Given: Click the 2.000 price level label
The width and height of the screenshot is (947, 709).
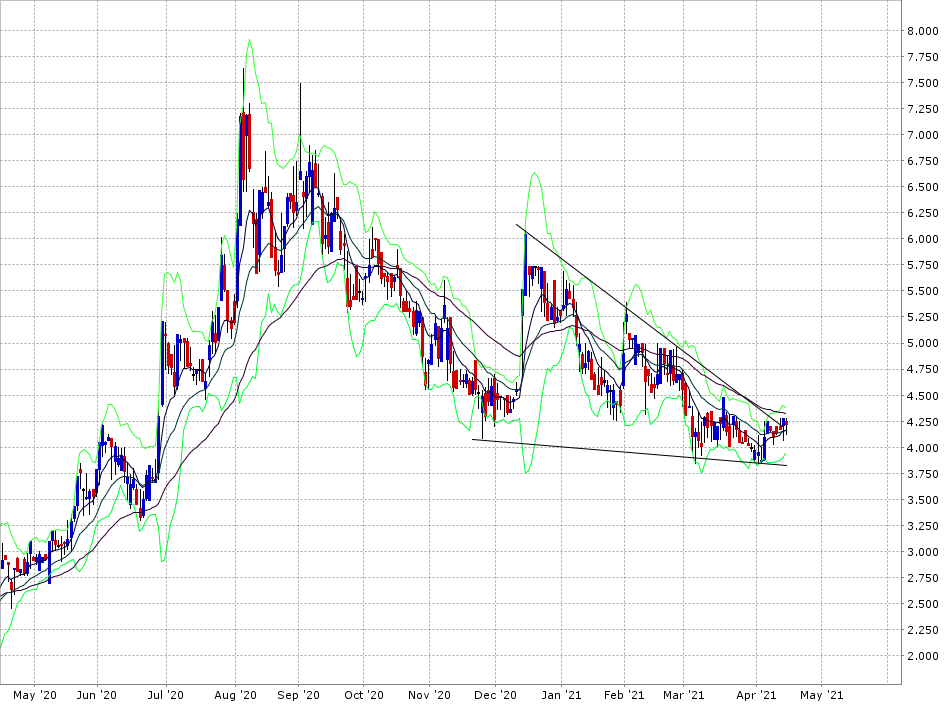Looking at the screenshot, I should click(921, 656).
